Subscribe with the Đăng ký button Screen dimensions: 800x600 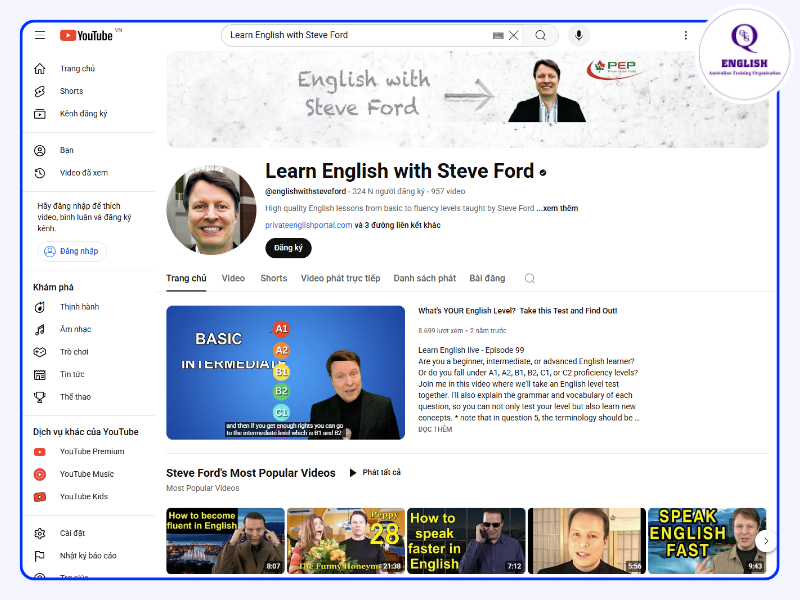pos(288,248)
